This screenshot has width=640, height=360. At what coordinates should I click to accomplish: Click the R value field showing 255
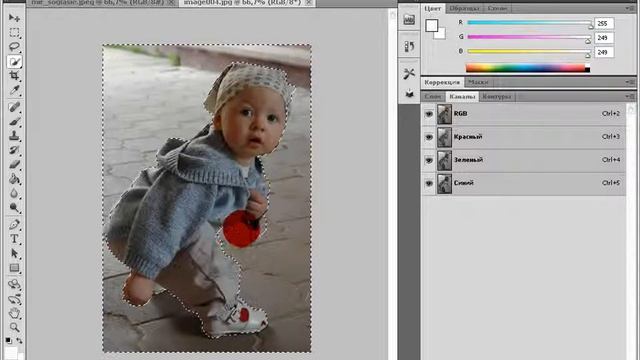click(604, 23)
